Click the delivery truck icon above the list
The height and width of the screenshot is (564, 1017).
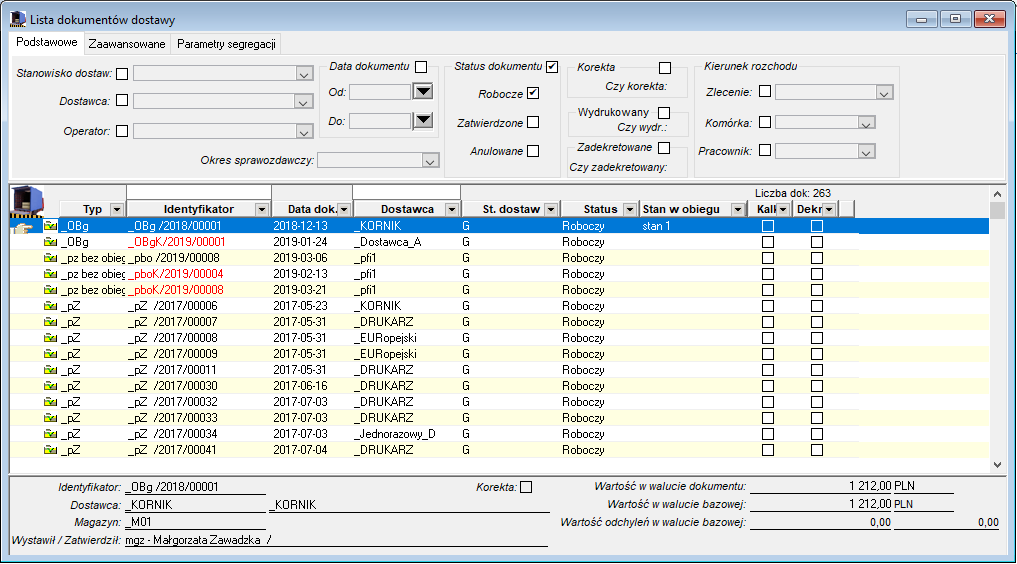point(27,202)
